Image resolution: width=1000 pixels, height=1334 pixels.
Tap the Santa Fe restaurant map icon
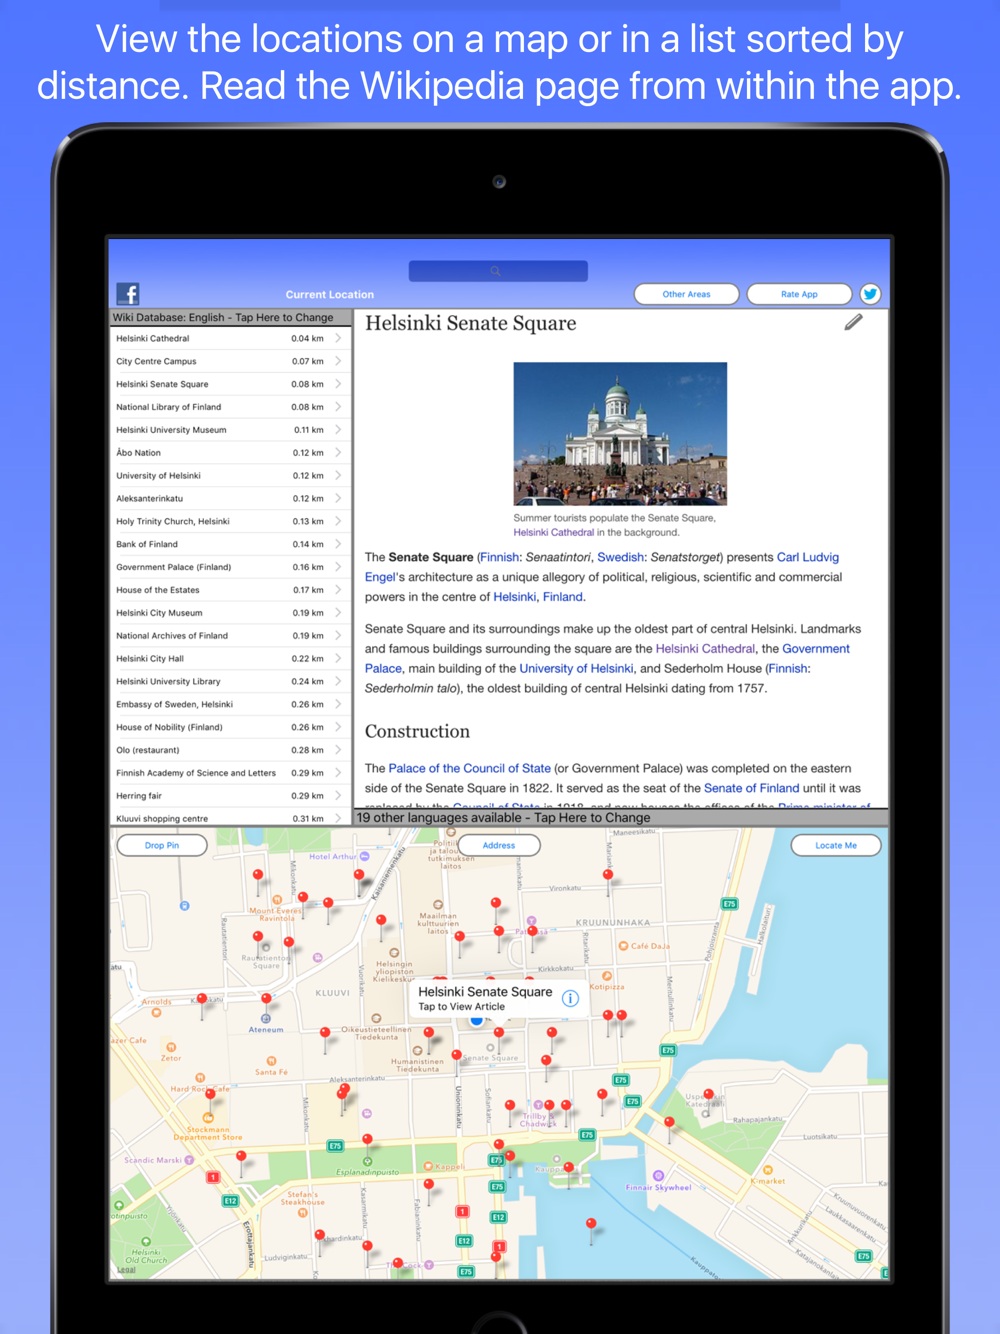click(x=271, y=1061)
